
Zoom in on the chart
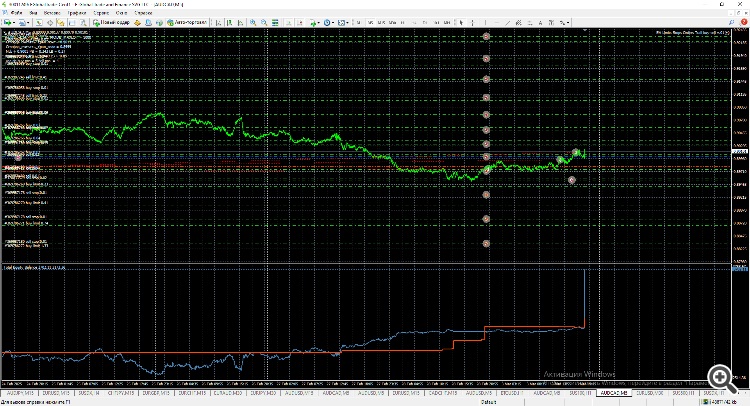tap(253, 22)
